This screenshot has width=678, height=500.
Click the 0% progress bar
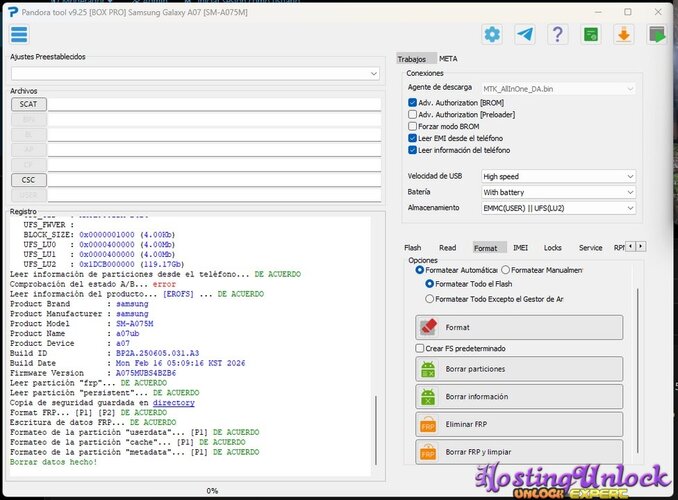tap(212, 490)
